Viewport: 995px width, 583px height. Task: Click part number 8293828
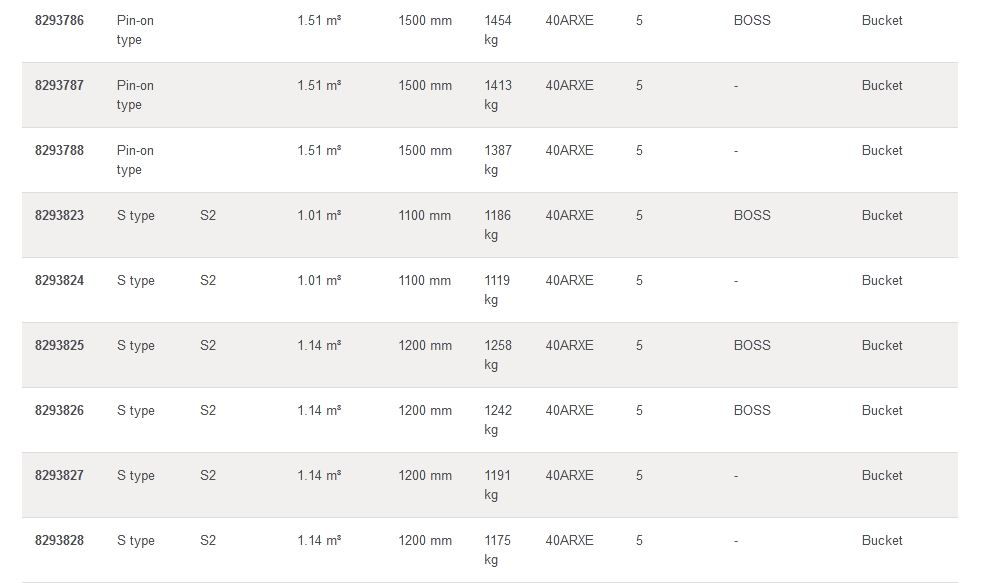click(x=59, y=540)
